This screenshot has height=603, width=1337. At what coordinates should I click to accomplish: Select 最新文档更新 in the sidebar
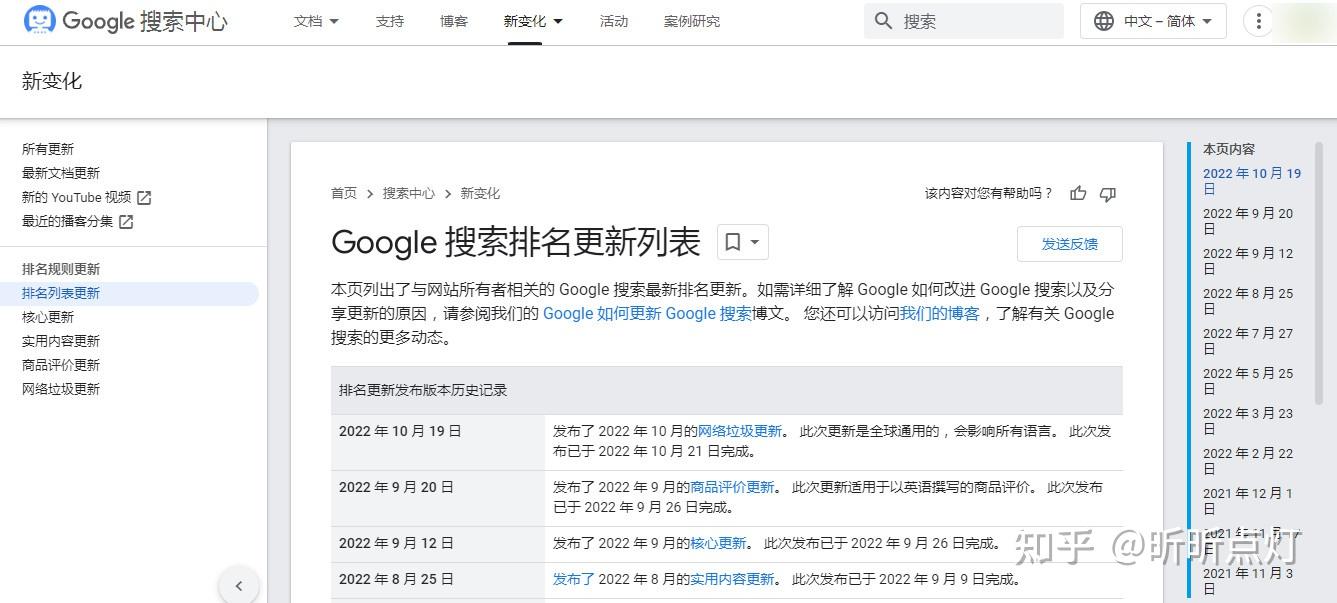click(61, 173)
